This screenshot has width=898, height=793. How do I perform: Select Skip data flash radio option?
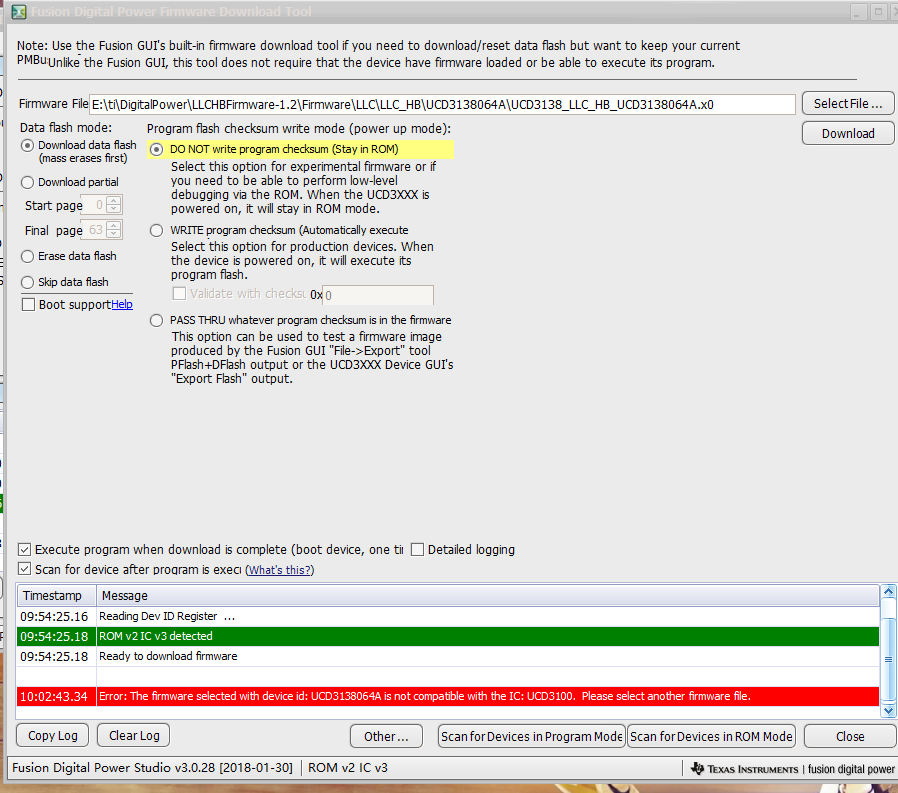pyautogui.click(x=27, y=282)
